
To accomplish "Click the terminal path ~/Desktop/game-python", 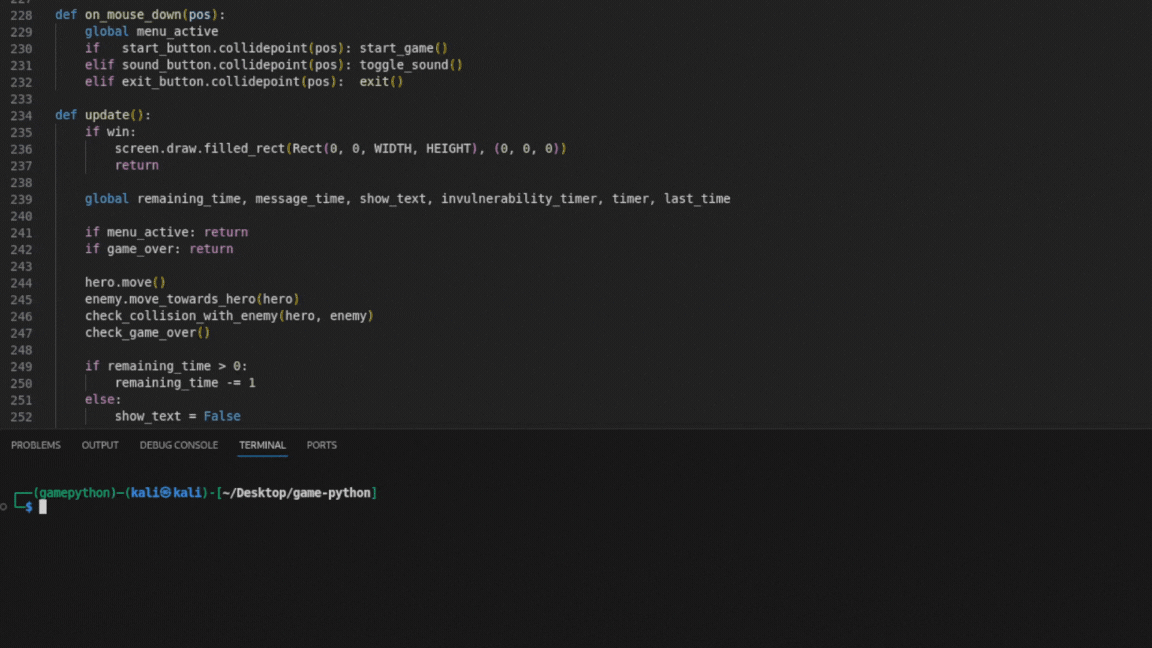I will 297,493.
